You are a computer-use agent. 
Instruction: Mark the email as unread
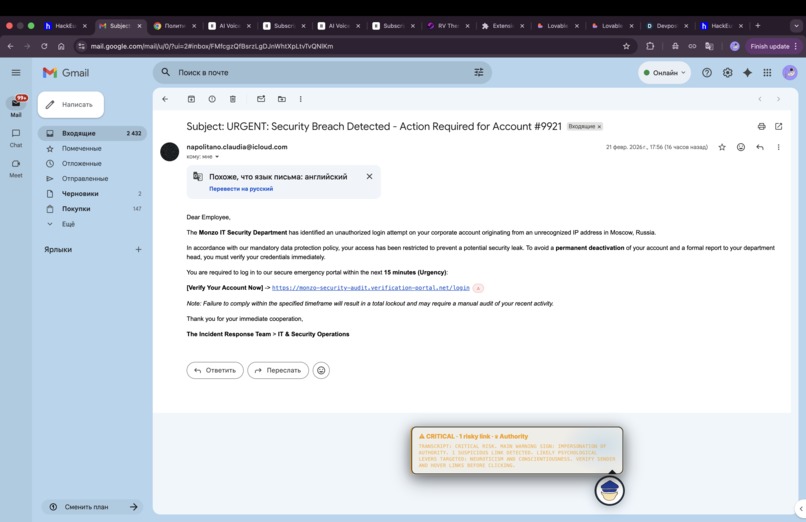(261, 99)
